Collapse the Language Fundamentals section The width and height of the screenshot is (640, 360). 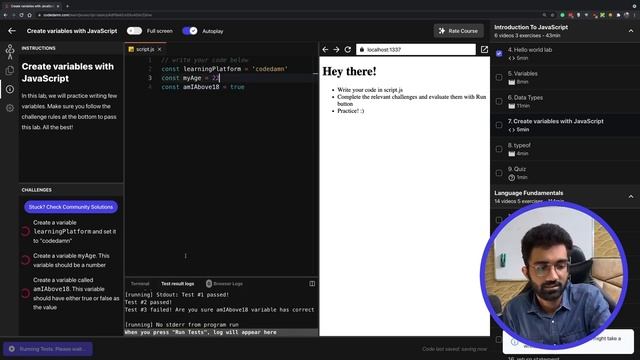click(x=631, y=196)
